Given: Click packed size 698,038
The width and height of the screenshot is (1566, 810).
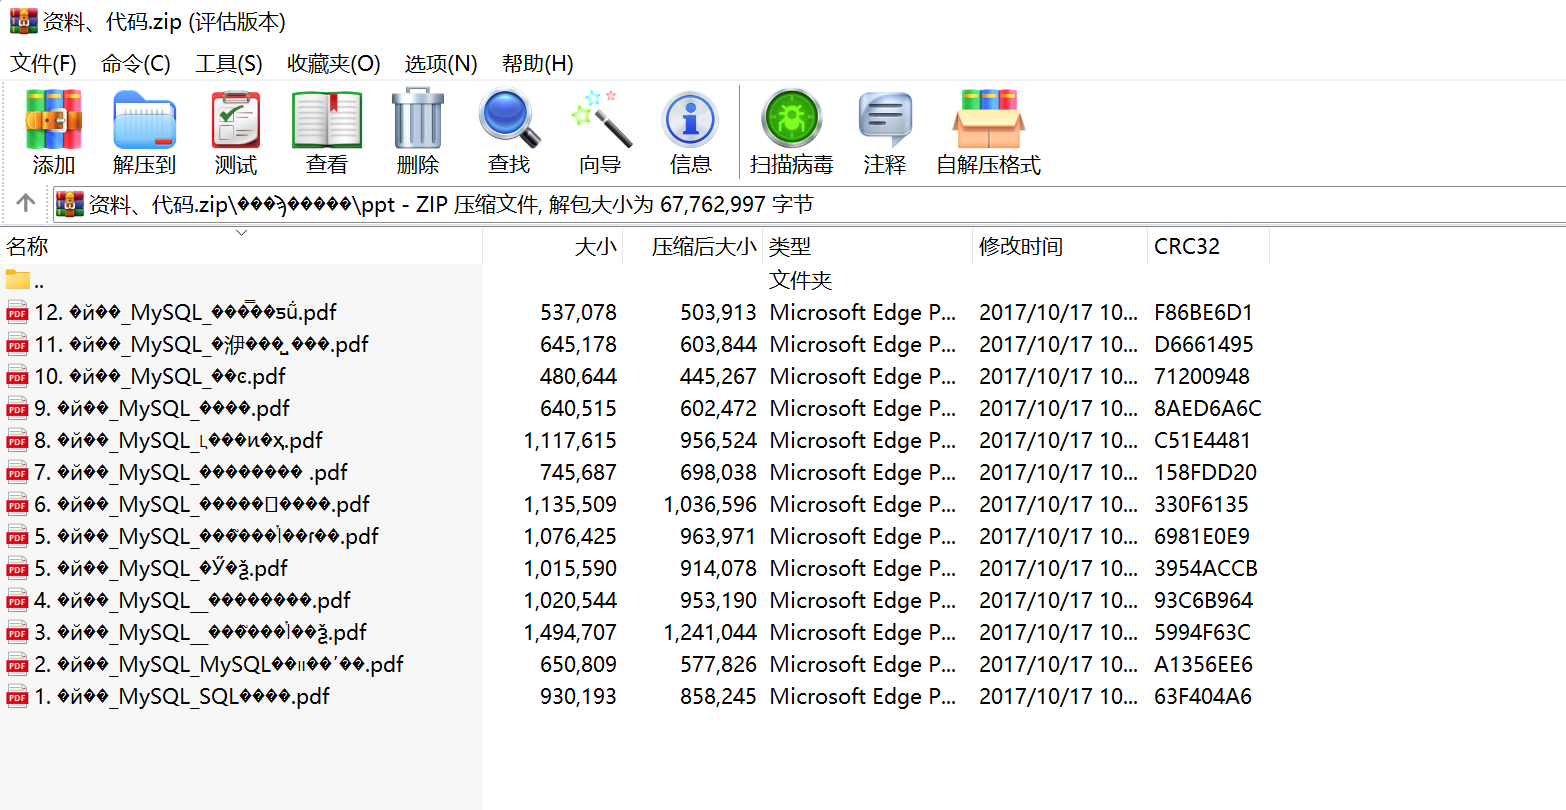Looking at the screenshot, I should [x=718, y=472].
